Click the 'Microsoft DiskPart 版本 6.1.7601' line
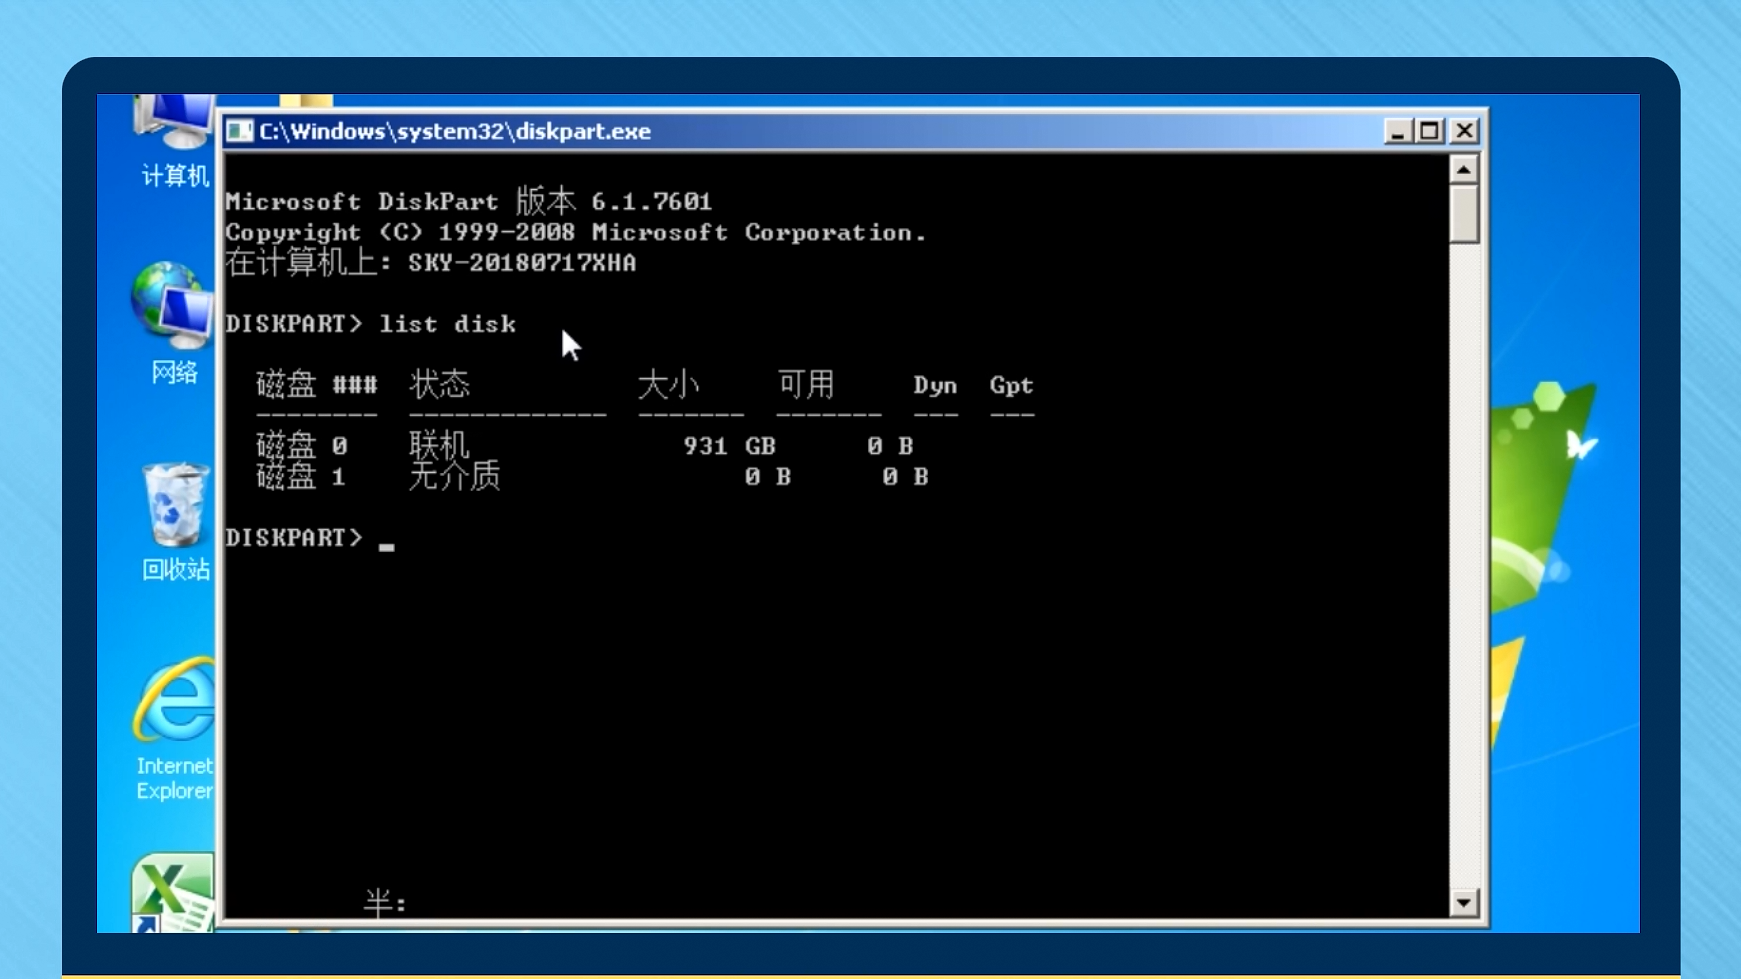Image resolution: width=1741 pixels, height=979 pixels. click(x=468, y=201)
